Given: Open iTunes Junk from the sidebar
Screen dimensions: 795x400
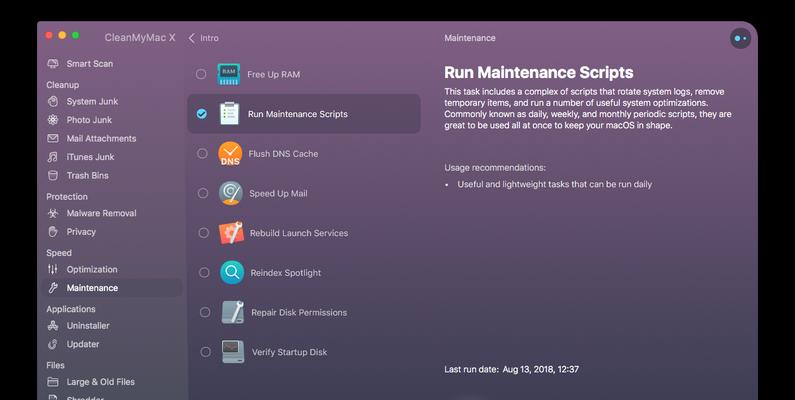Looking at the screenshot, I should (x=90, y=157).
